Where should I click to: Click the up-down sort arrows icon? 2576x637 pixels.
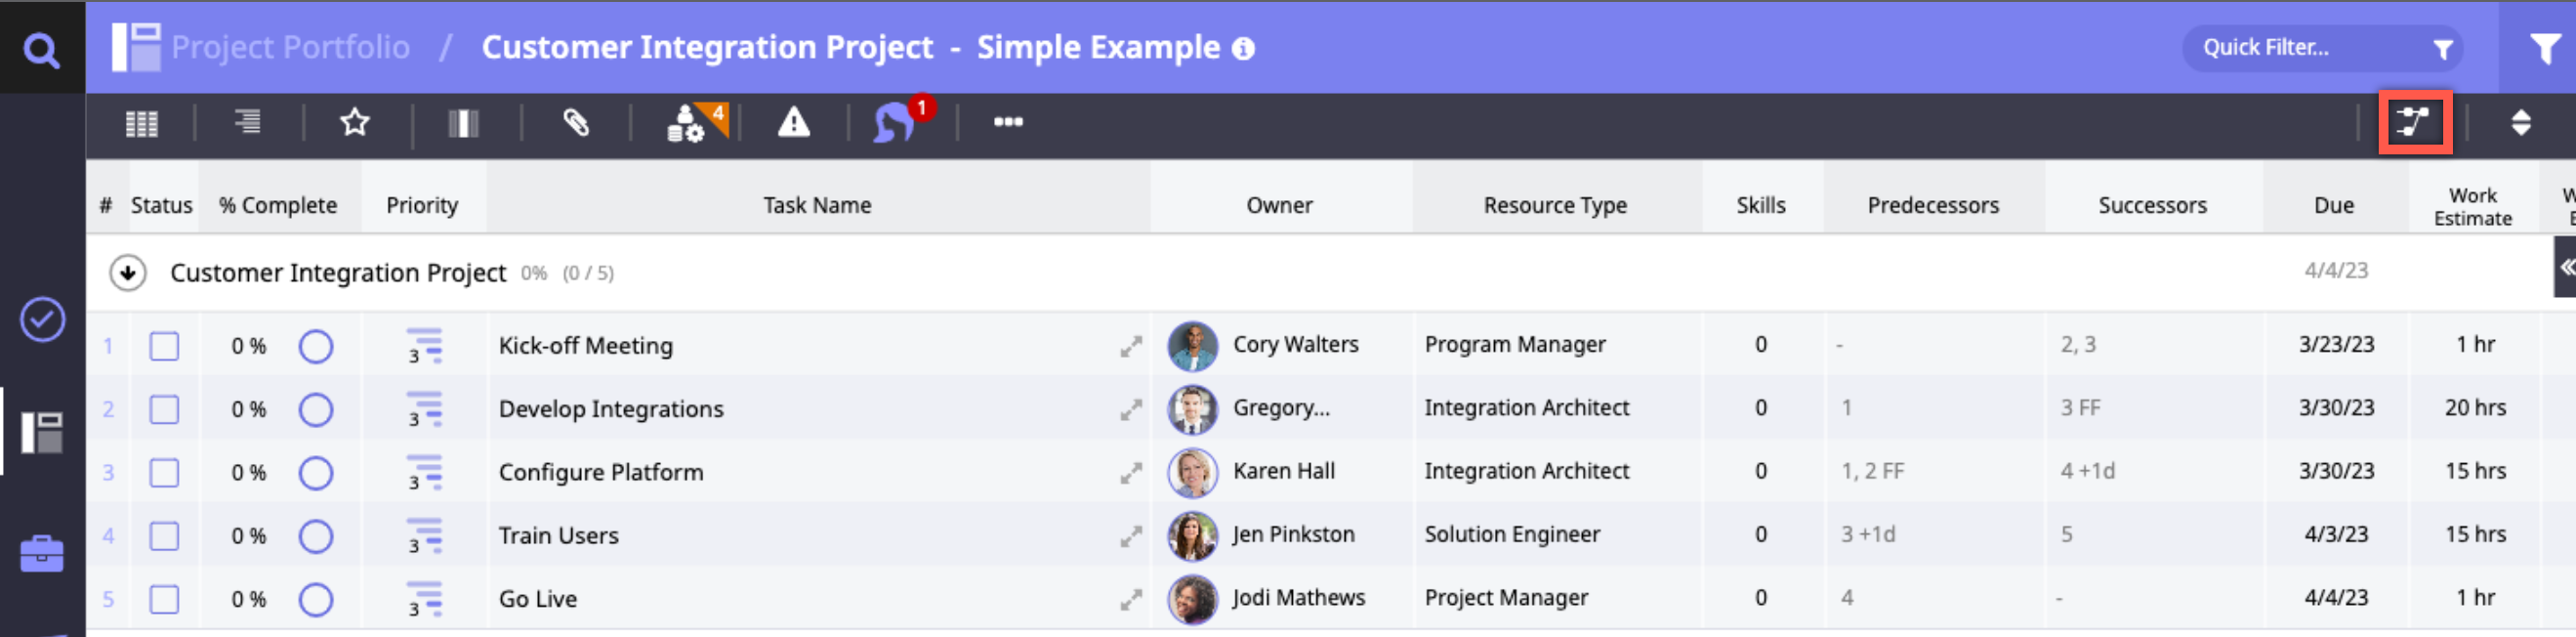point(2521,122)
